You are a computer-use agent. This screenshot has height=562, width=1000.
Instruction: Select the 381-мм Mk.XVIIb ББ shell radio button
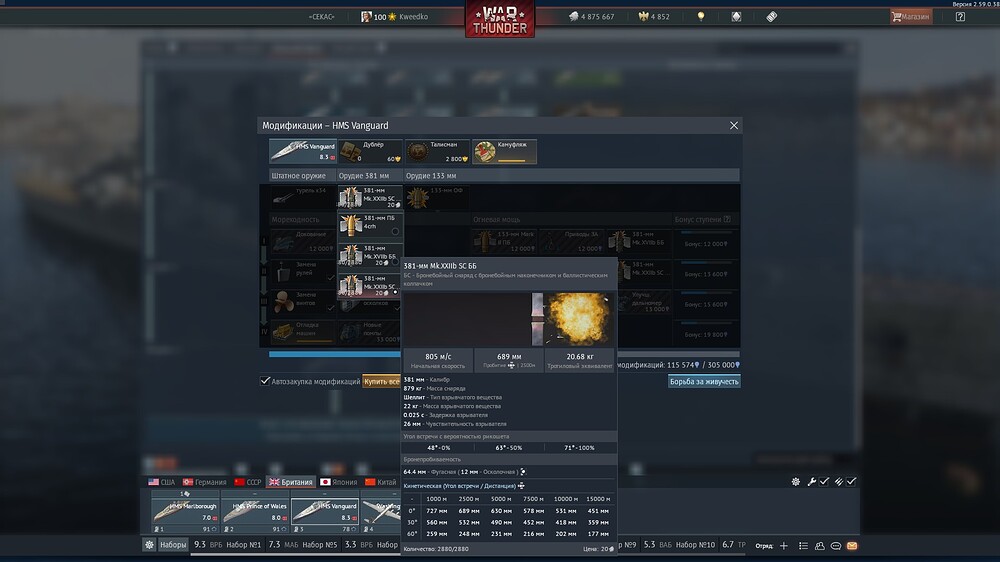click(395, 262)
